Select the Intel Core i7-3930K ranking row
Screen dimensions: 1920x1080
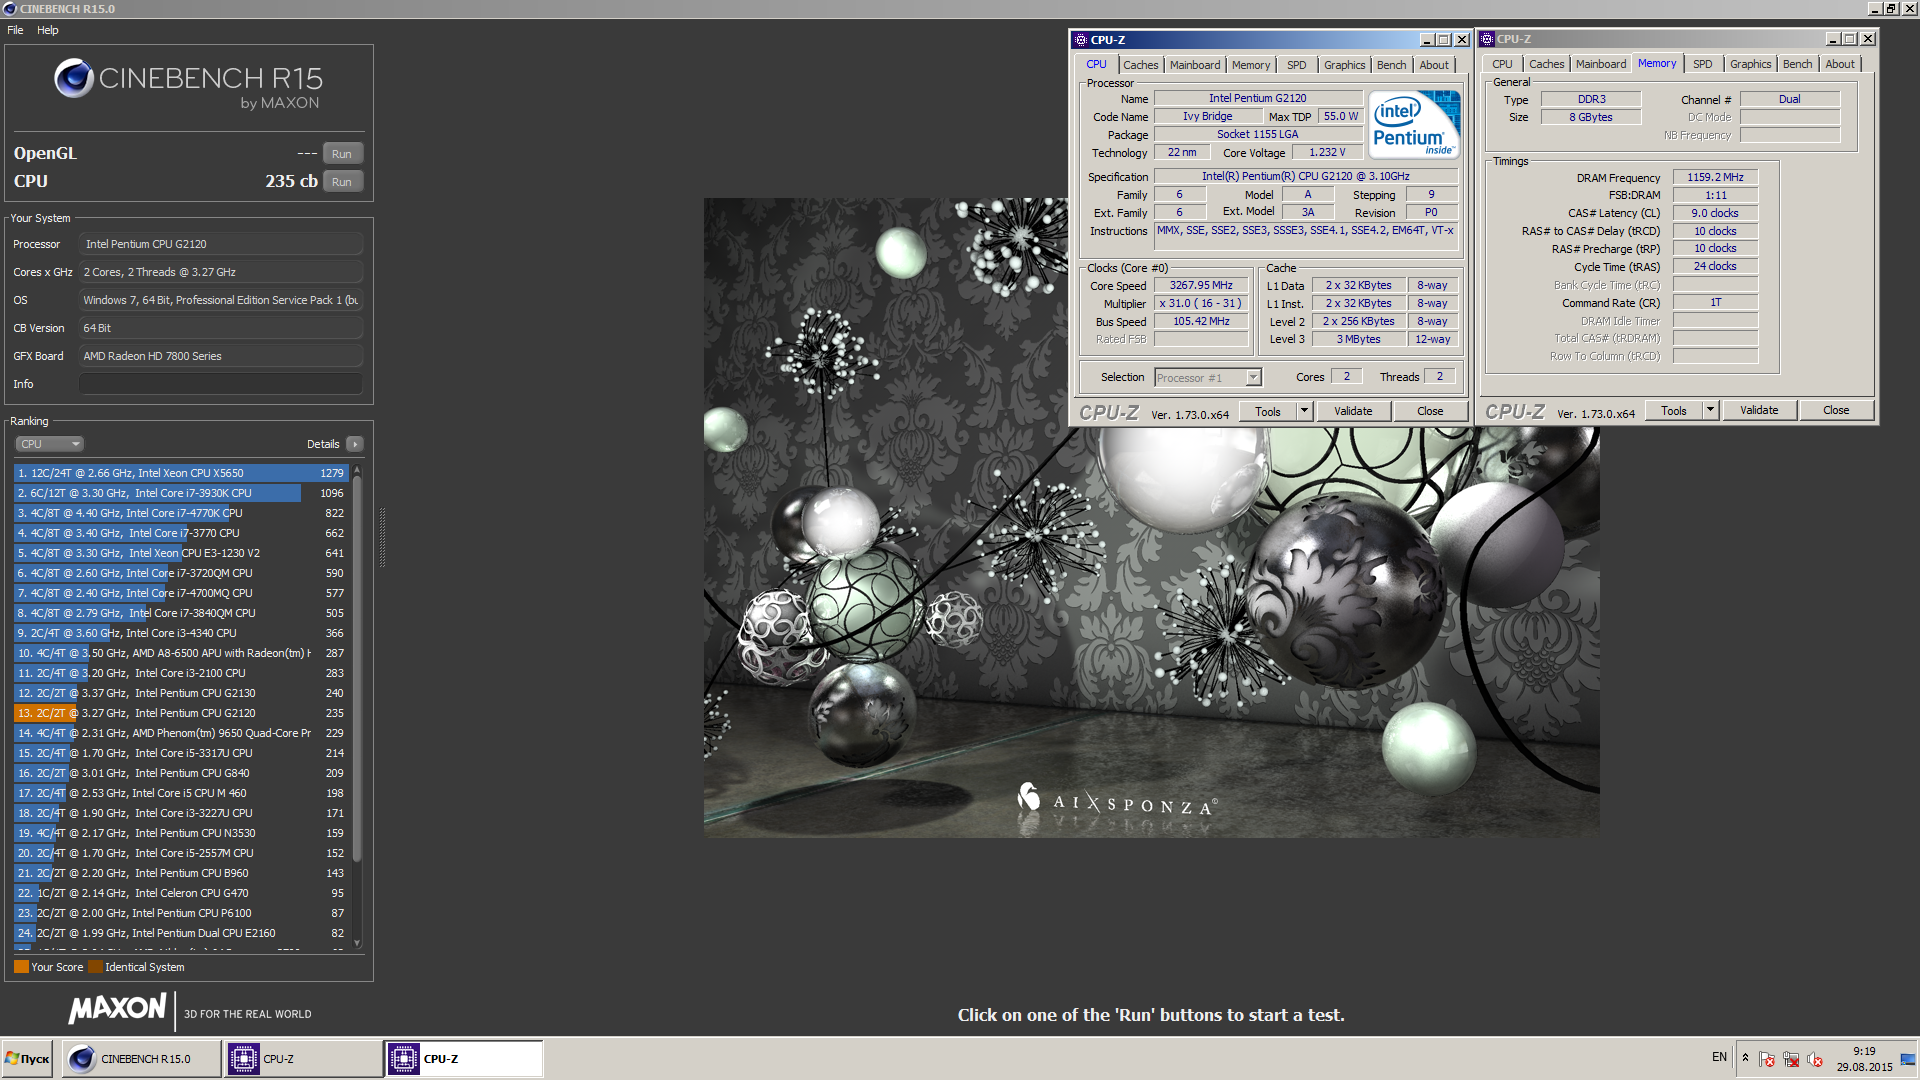180,493
